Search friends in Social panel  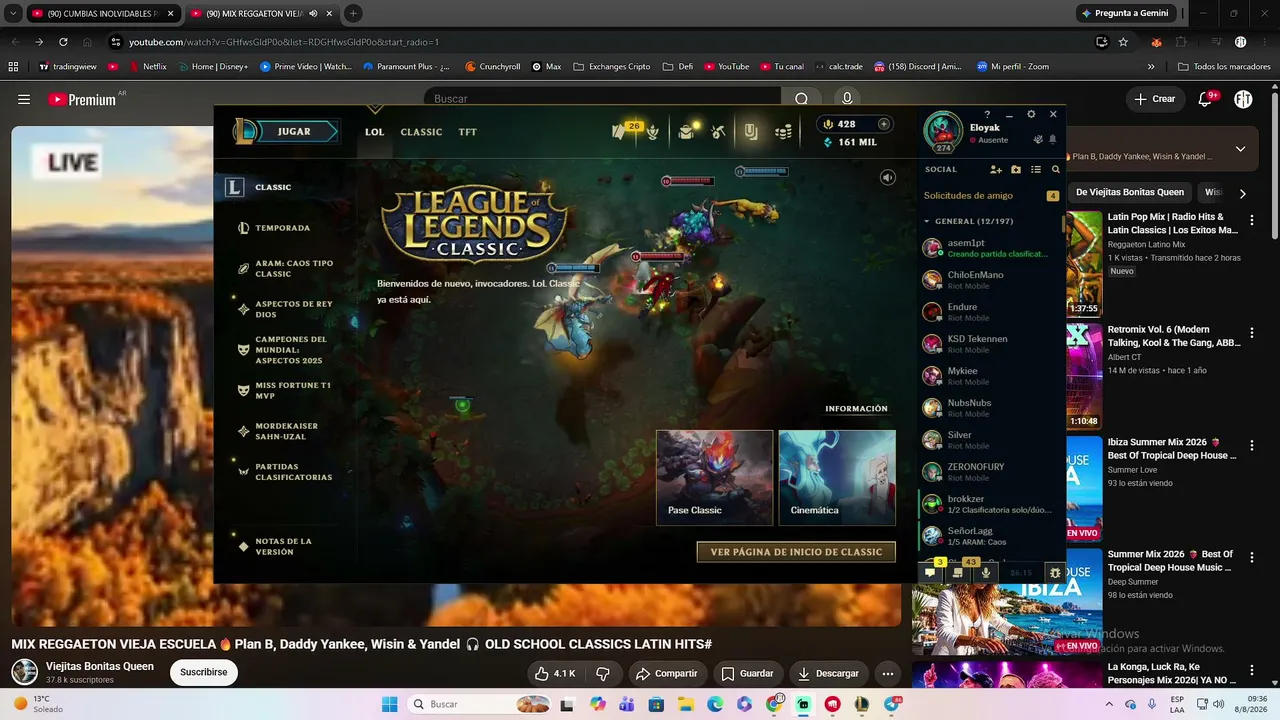point(1055,170)
